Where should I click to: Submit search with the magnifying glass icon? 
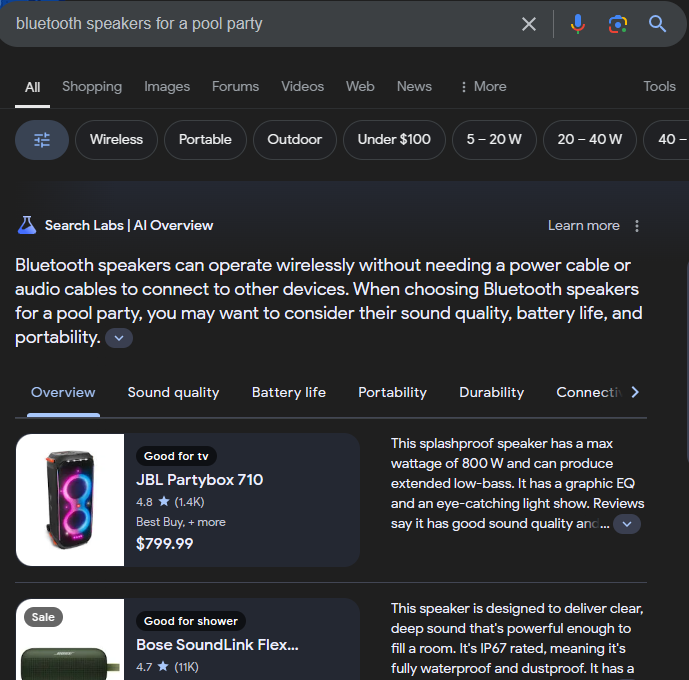coord(657,24)
